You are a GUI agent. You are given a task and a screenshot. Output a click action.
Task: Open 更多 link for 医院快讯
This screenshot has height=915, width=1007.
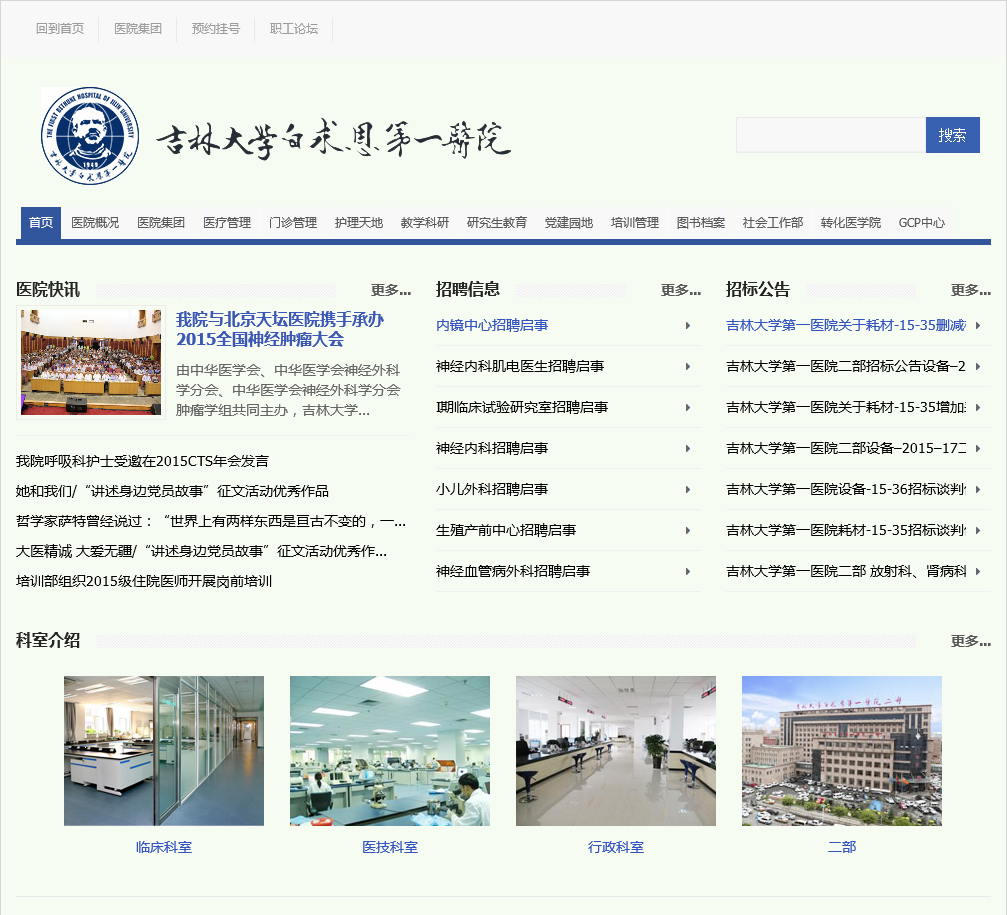click(390, 290)
